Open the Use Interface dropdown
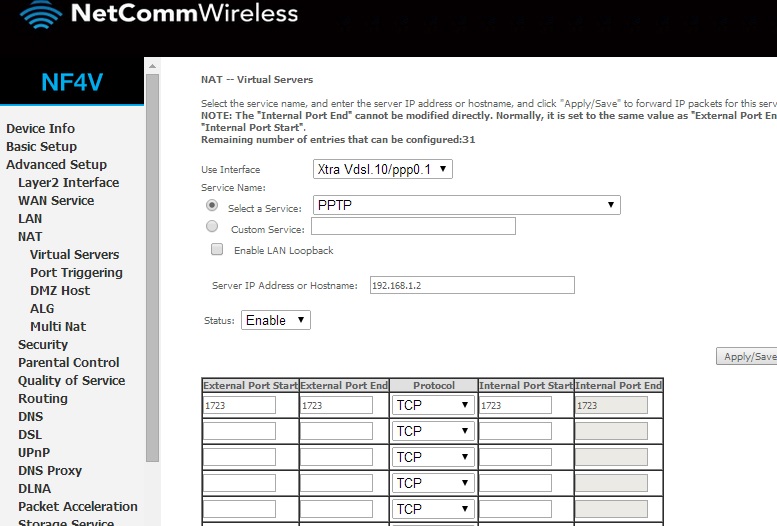Screen dimensions: 777x526 (x=382, y=169)
